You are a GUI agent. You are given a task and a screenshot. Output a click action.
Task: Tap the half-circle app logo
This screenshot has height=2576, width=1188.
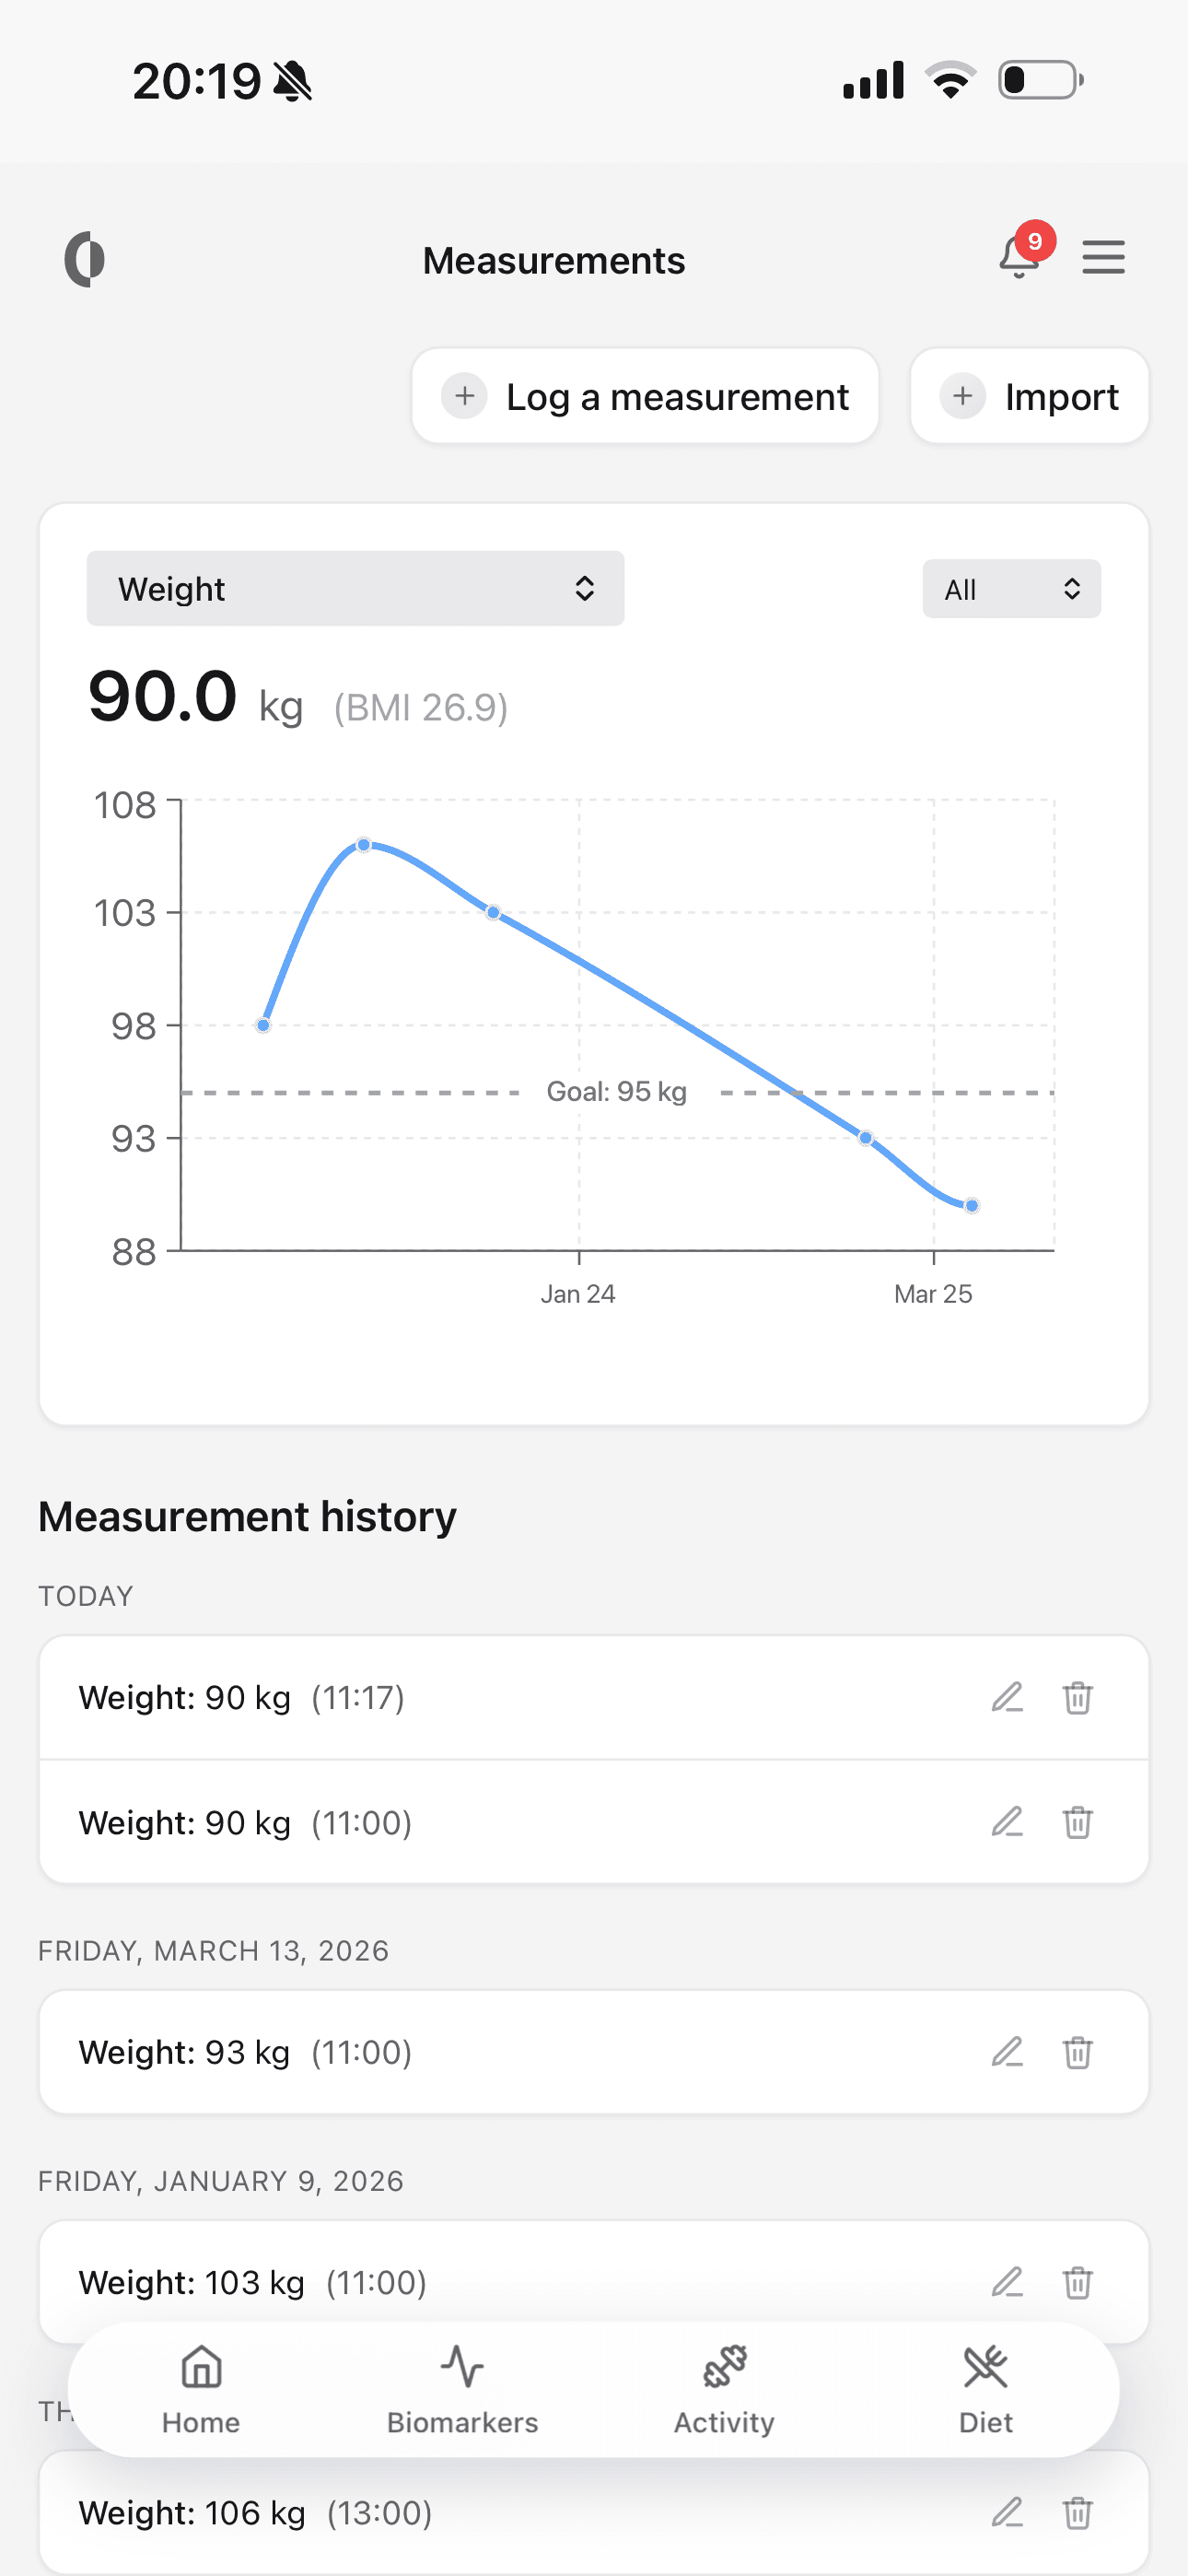tap(85, 260)
